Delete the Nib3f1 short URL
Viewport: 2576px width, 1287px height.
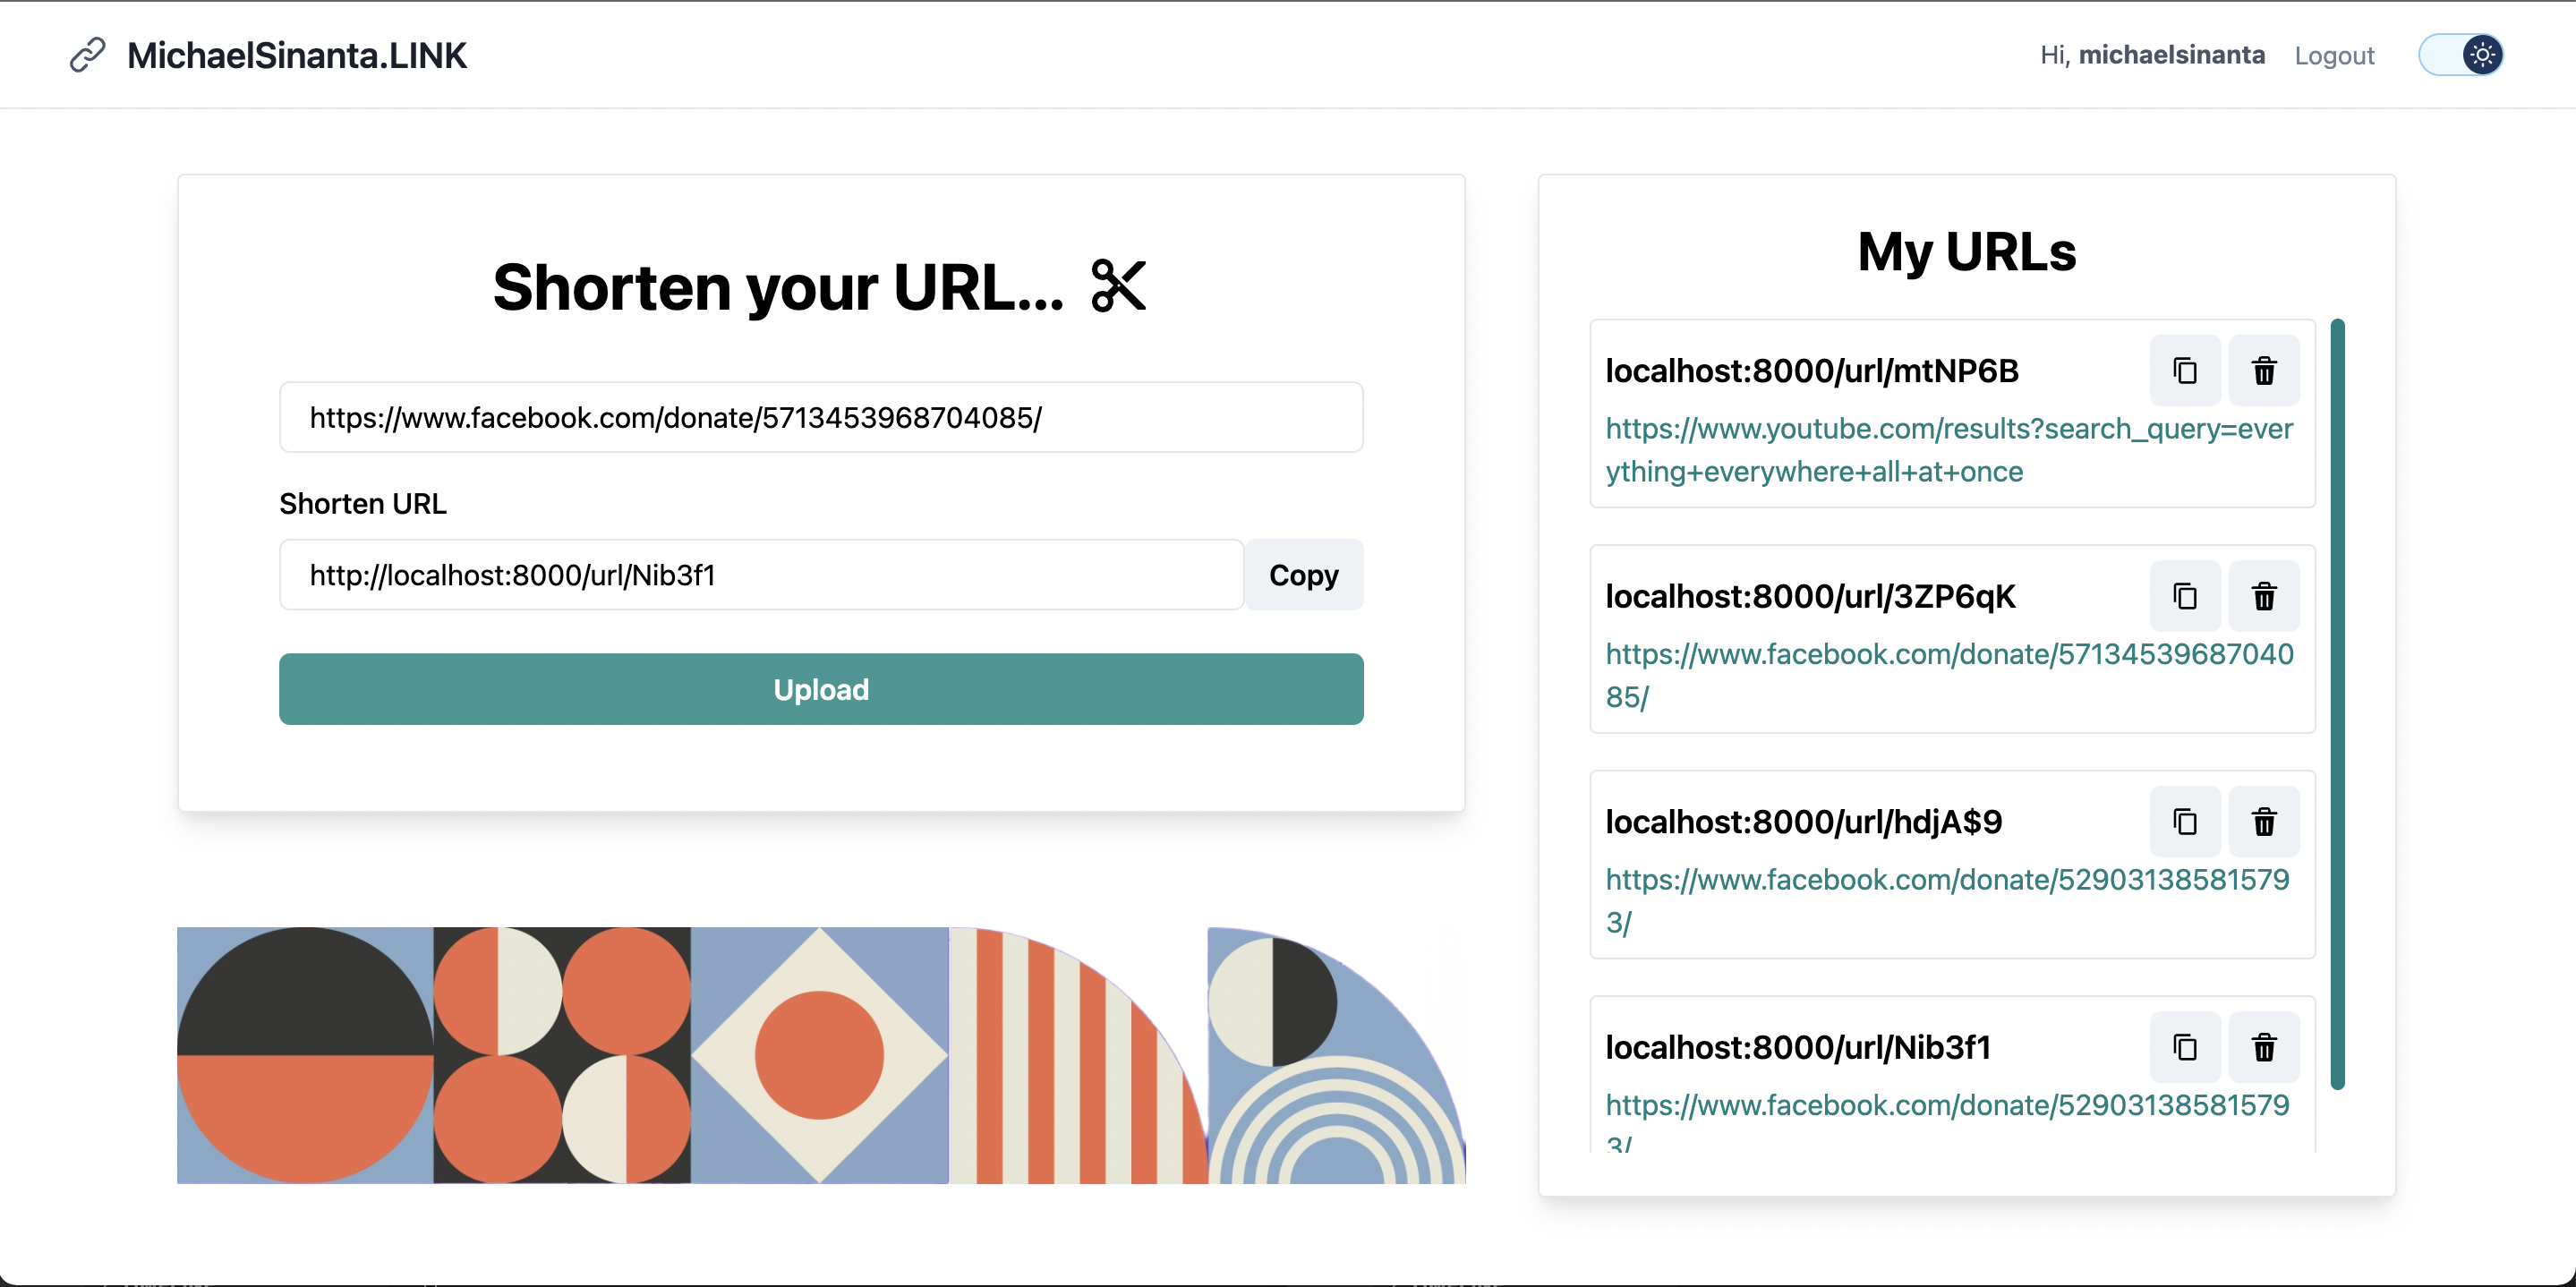2264,1047
